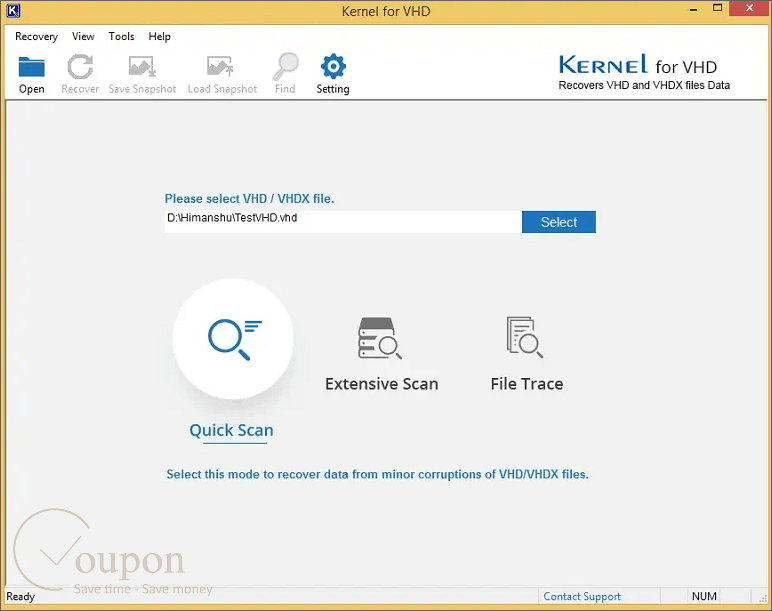772x611 pixels.
Task: Open the Help menu
Action: (160, 36)
